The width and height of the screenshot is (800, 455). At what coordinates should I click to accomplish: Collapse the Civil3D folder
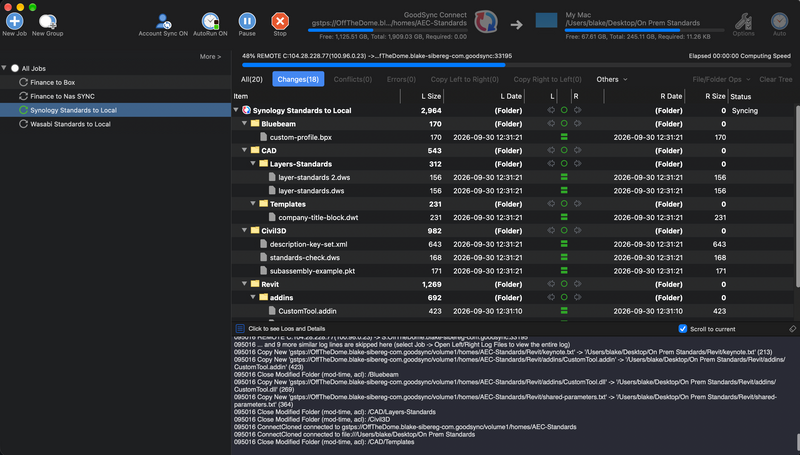click(x=244, y=230)
